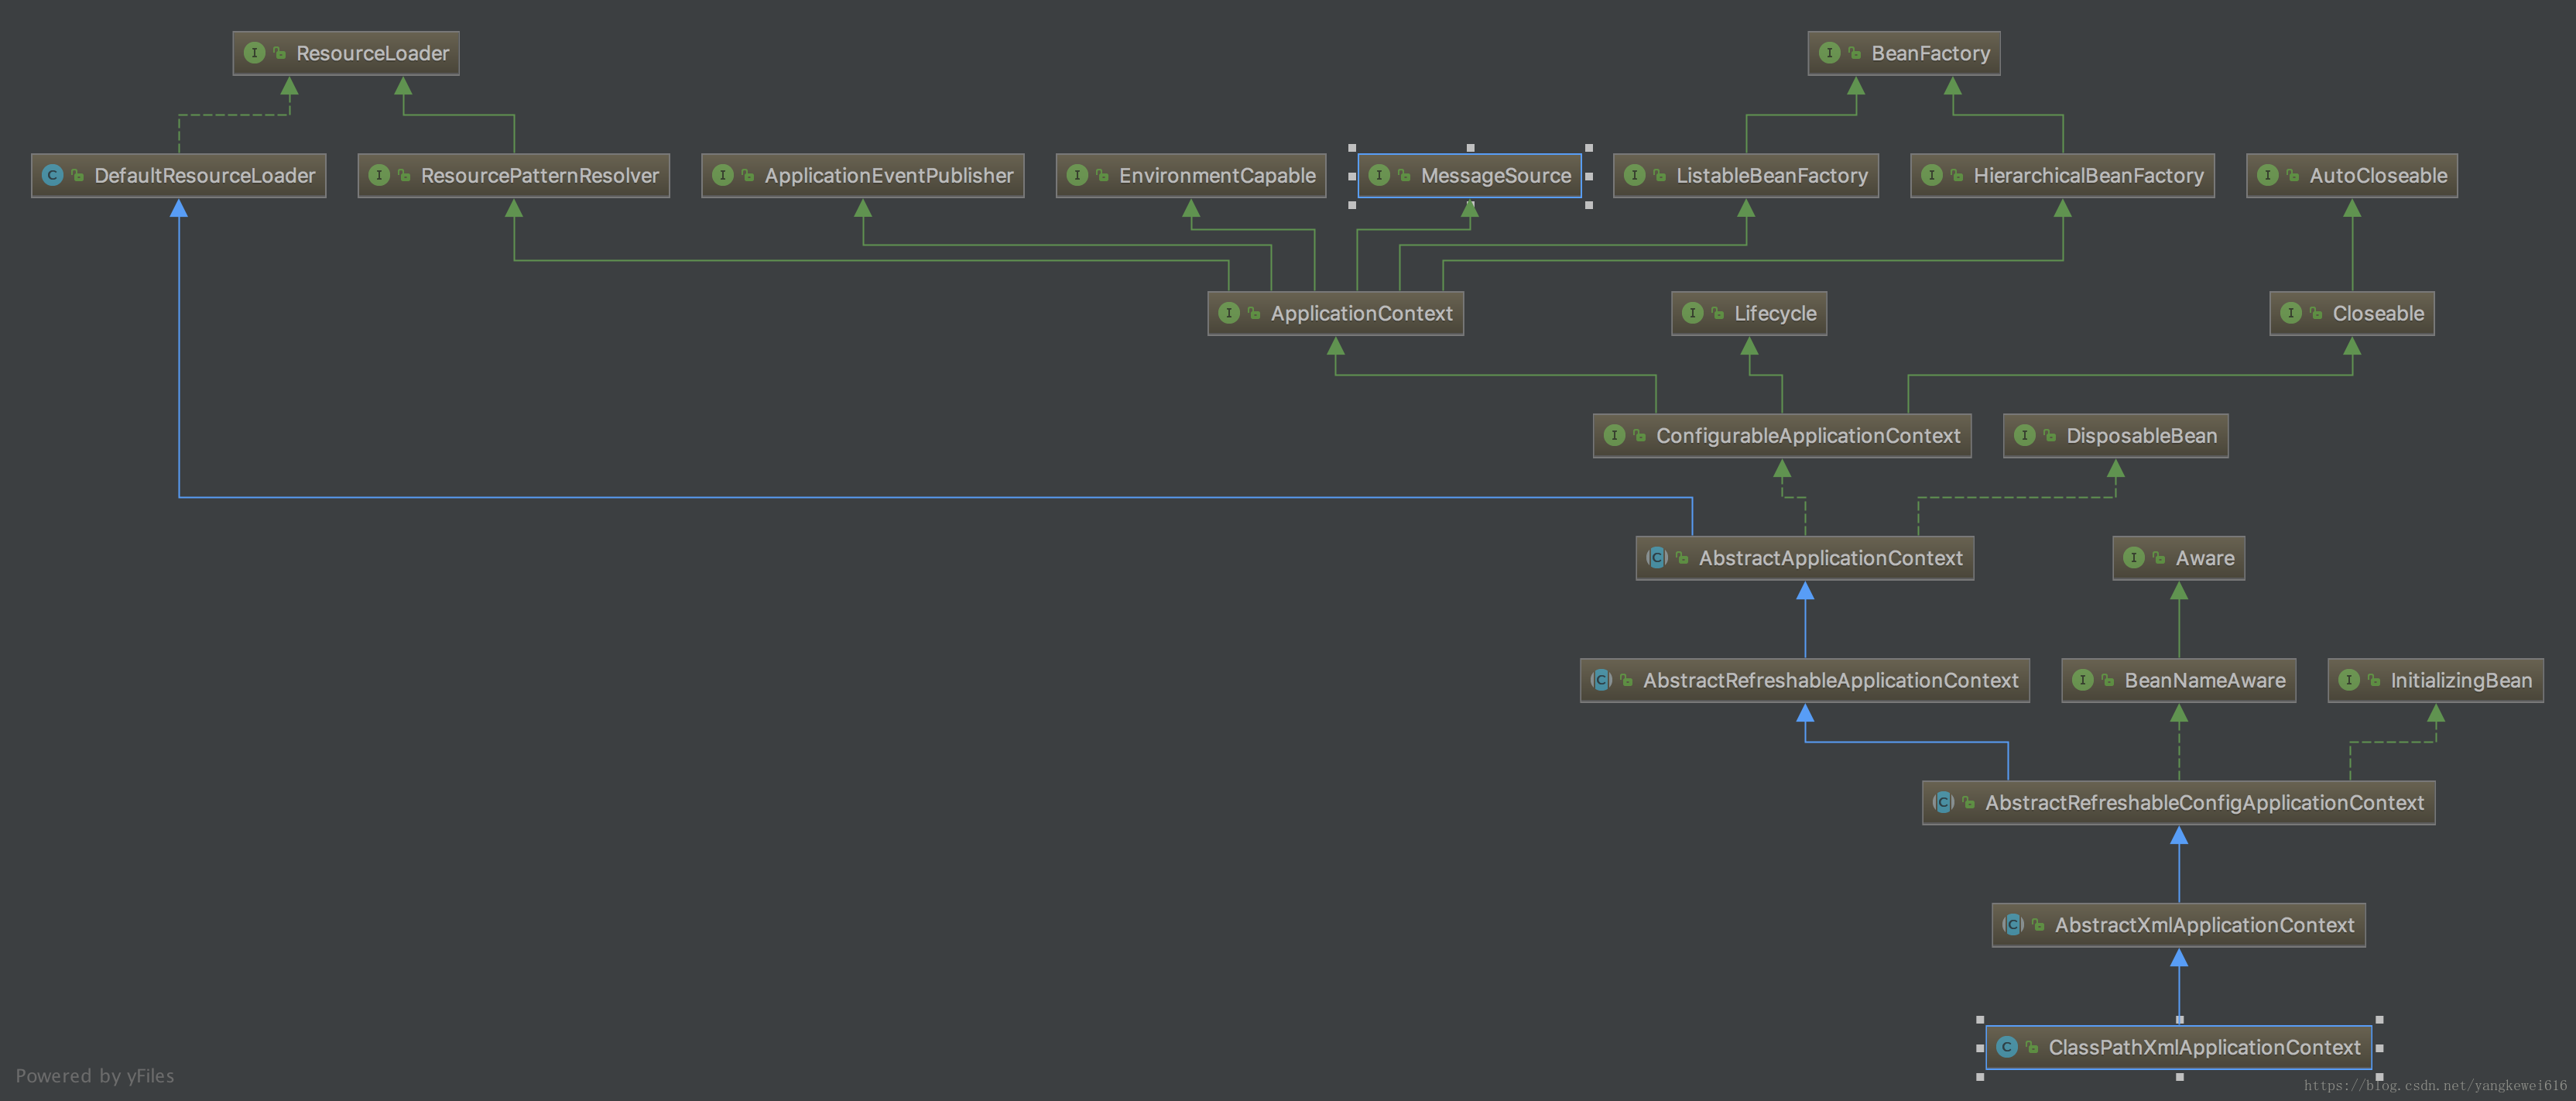Select the ResourceLoader interface node
Viewport: 2576px width, 1101px height.
pyautogui.click(x=346, y=53)
